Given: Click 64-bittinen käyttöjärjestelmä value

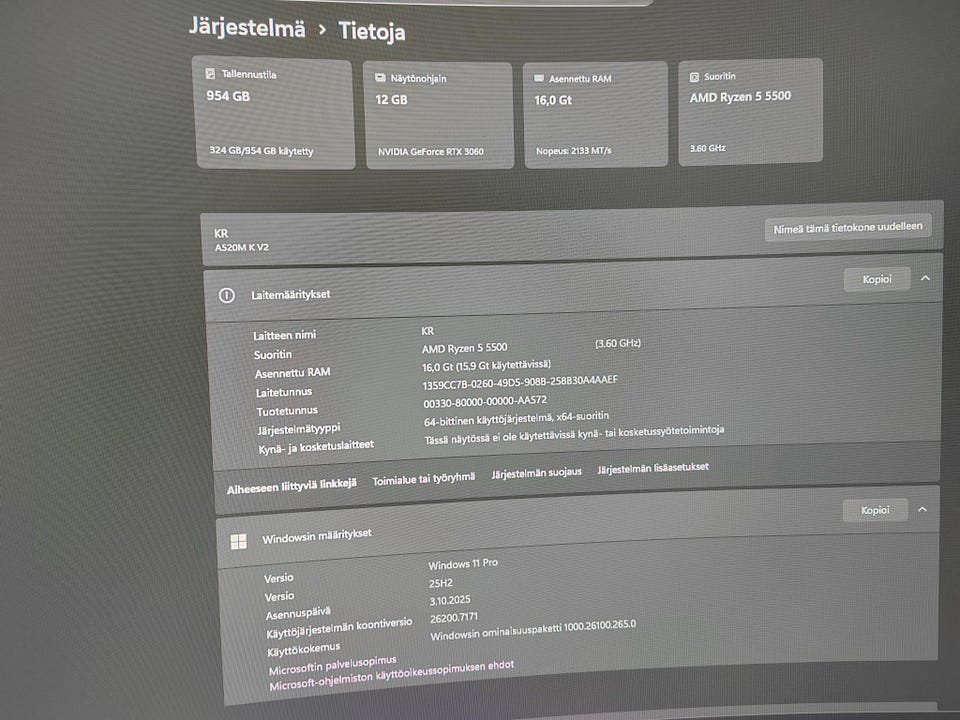Looking at the screenshot, I should coord(516,419).
